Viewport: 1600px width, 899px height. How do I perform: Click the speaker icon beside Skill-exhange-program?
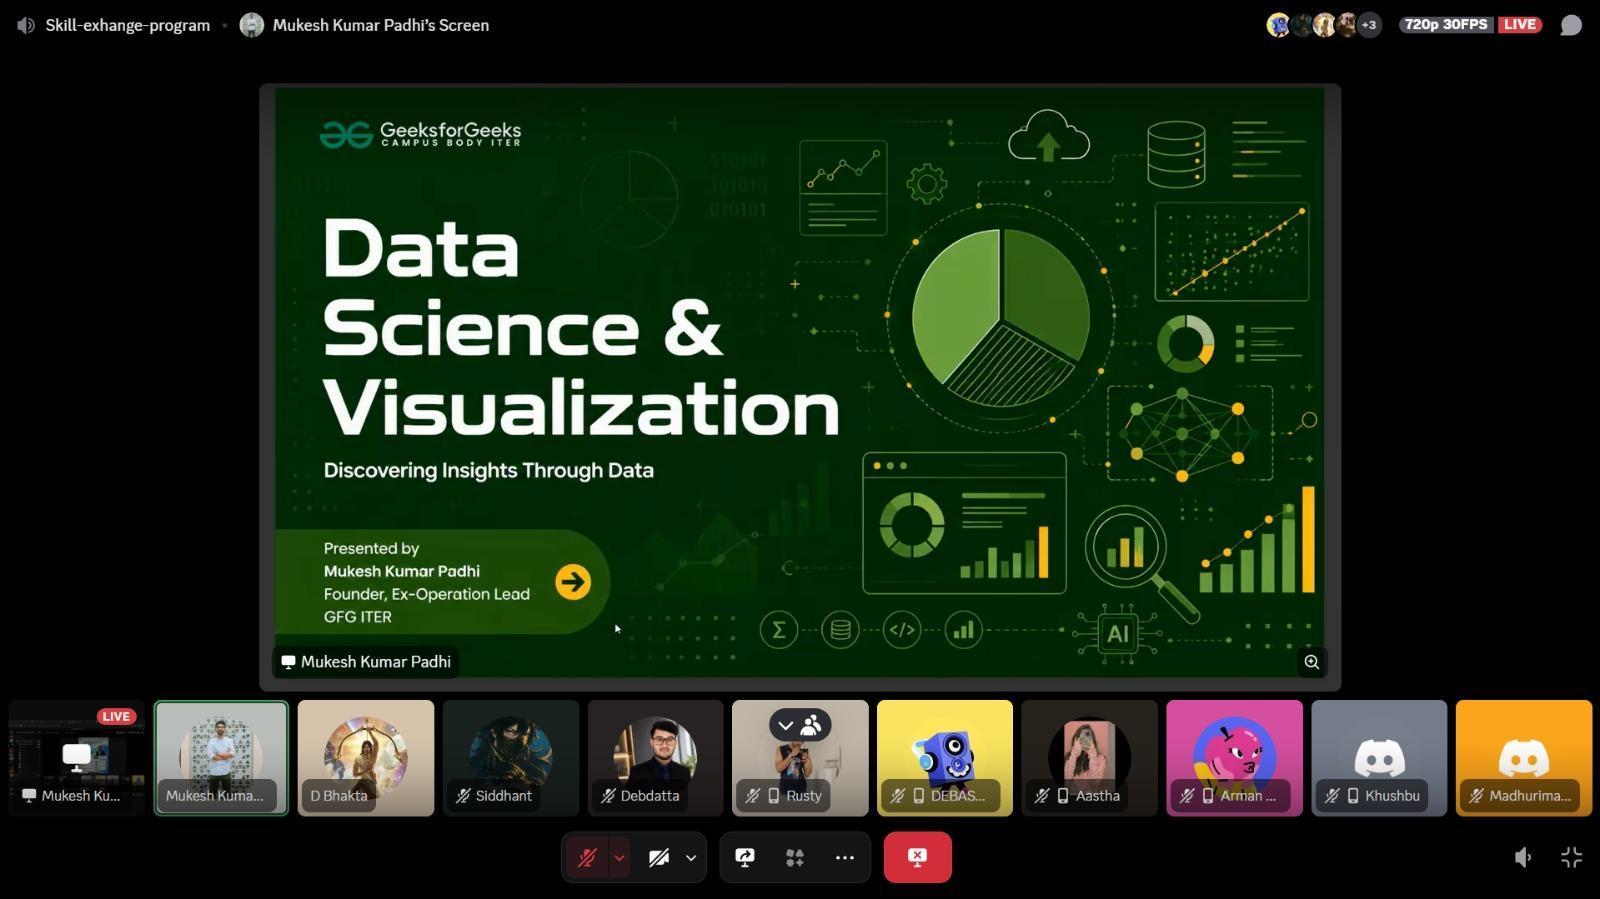click(x=26, y=25)
